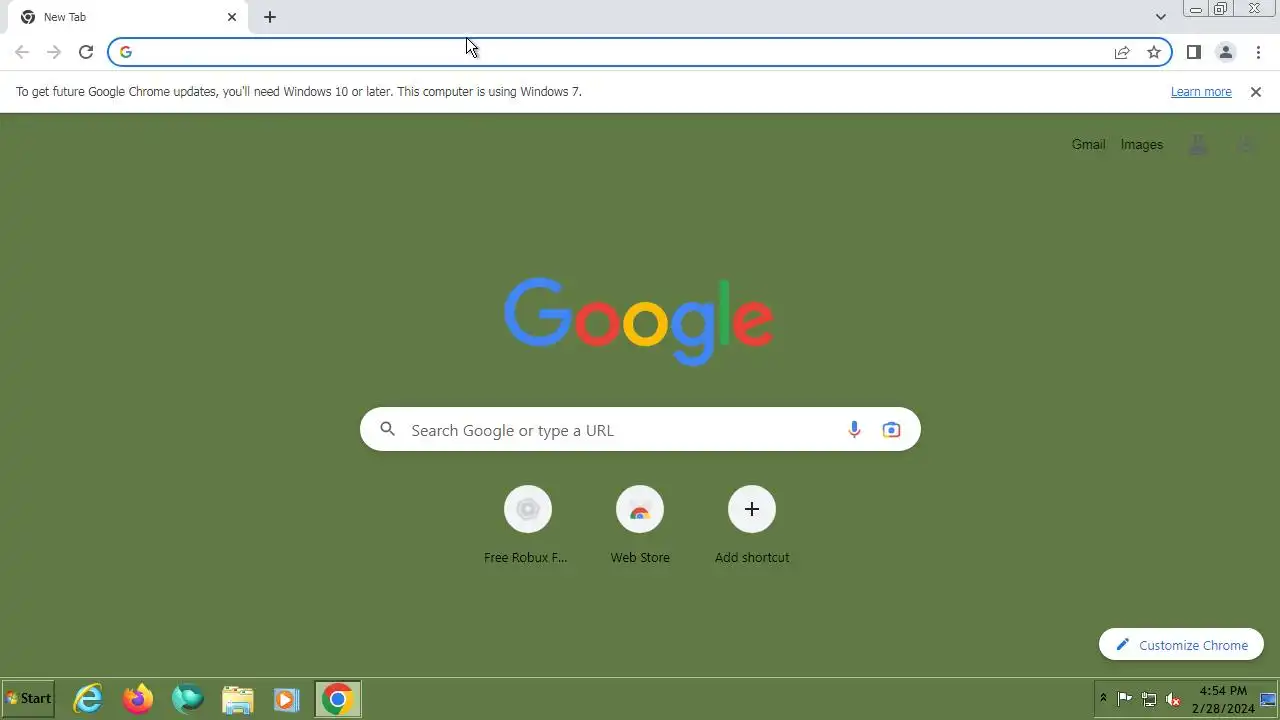Screen dimensions: 1280x720
Task: Open the network tray icon
Action: [1149, 699]
